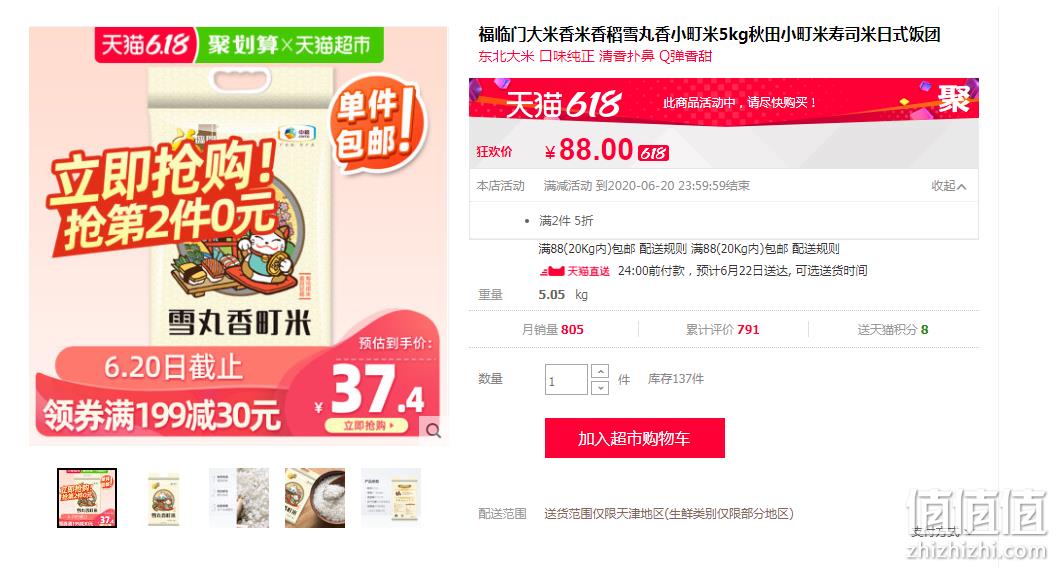This screenshot has height=568, width=1056.
Task: Select the first promo thumbnail
Action: click(87, 498)
